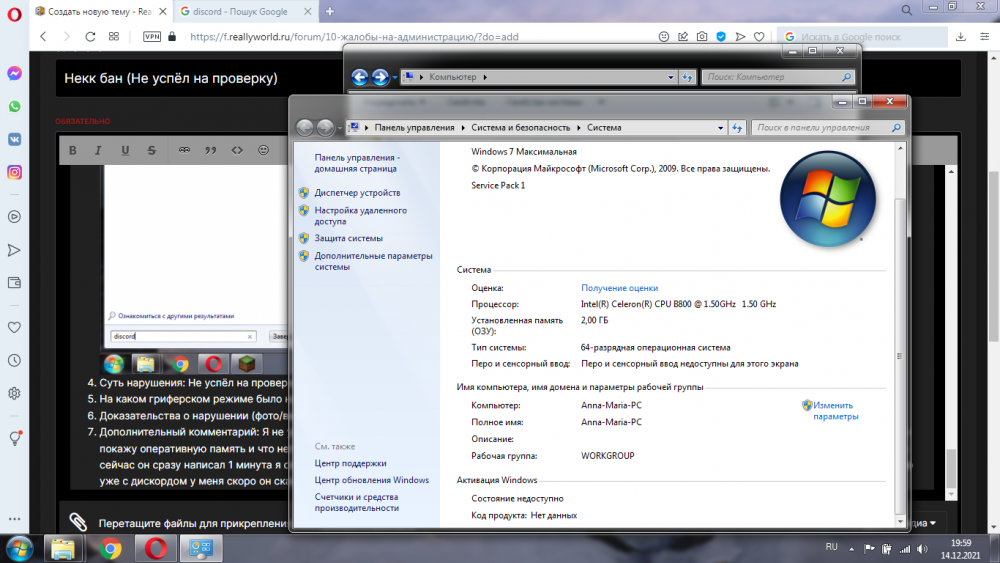Click the bookmark heart in the address bar
1000x563 pixels.
[x=759, y=37]
